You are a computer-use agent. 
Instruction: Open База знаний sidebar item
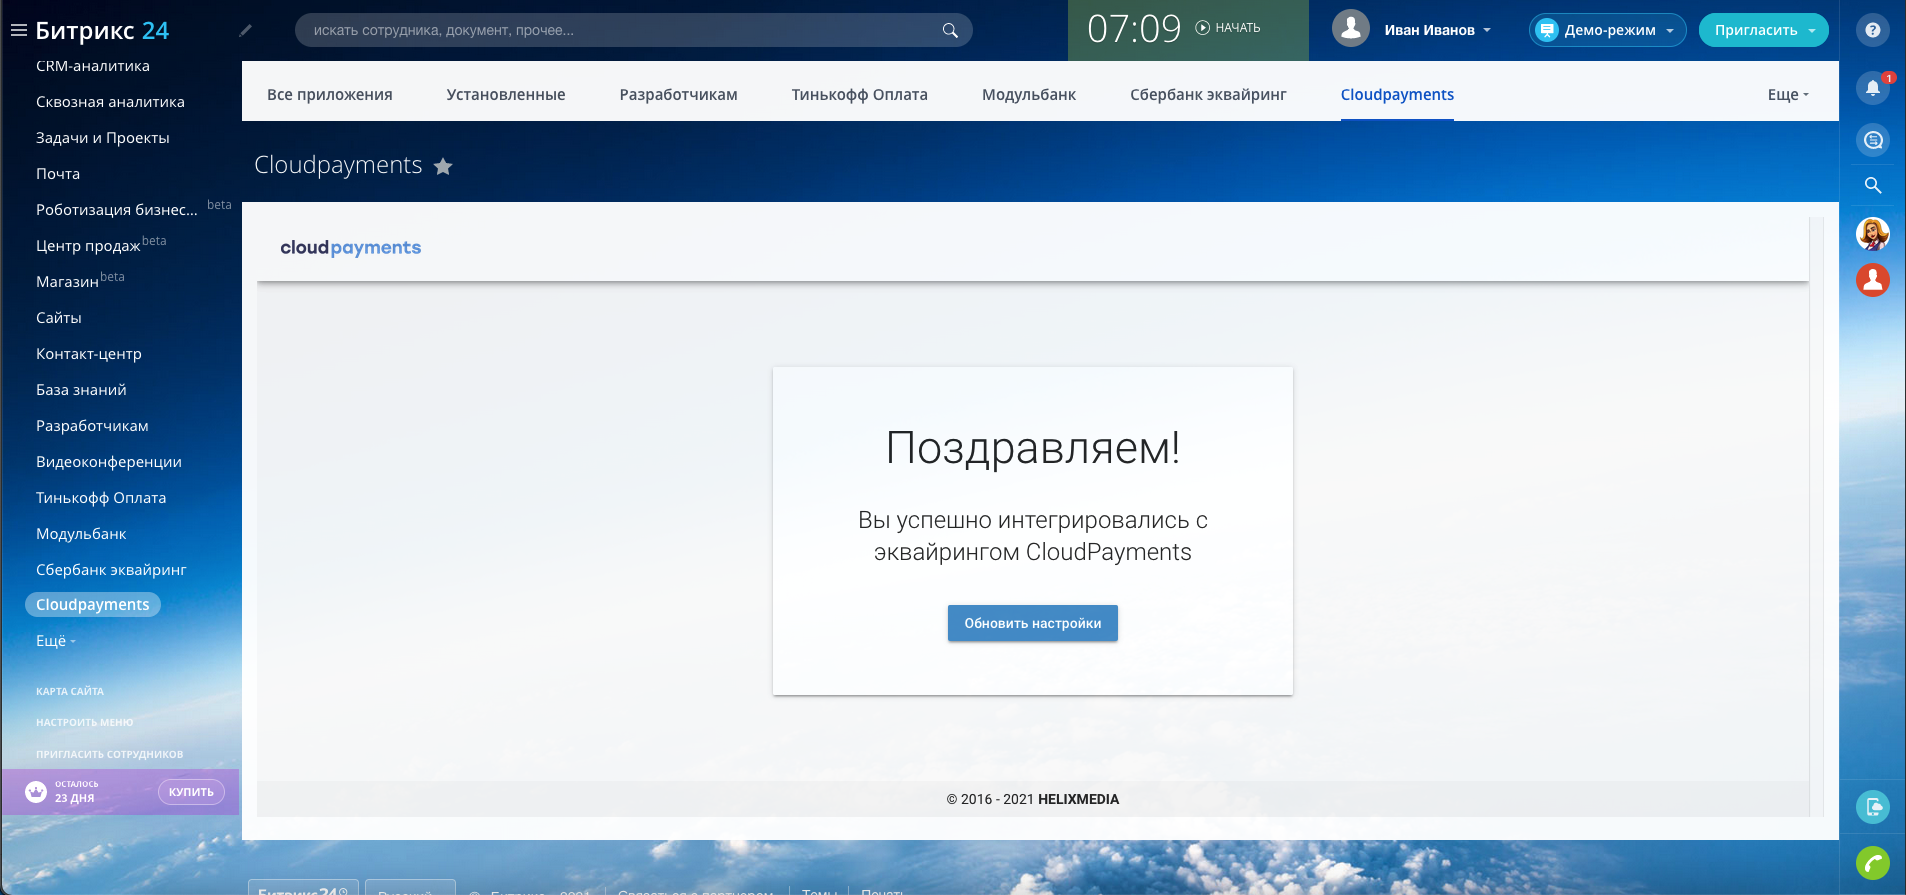[x=81, y=390]
